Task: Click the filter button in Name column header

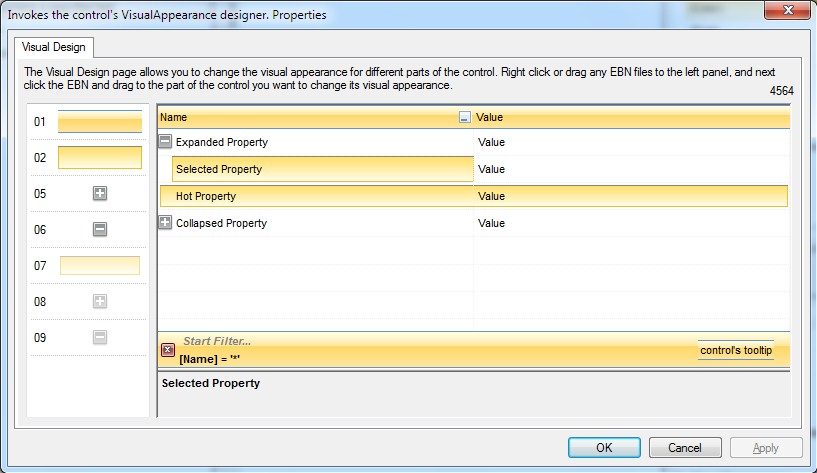Action: click(x=464, y=118)
